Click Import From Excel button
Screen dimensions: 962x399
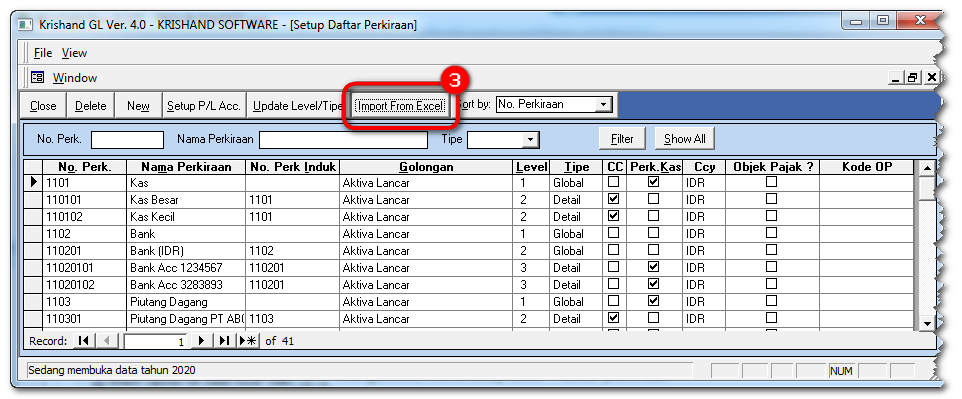[x=400, y=106]
